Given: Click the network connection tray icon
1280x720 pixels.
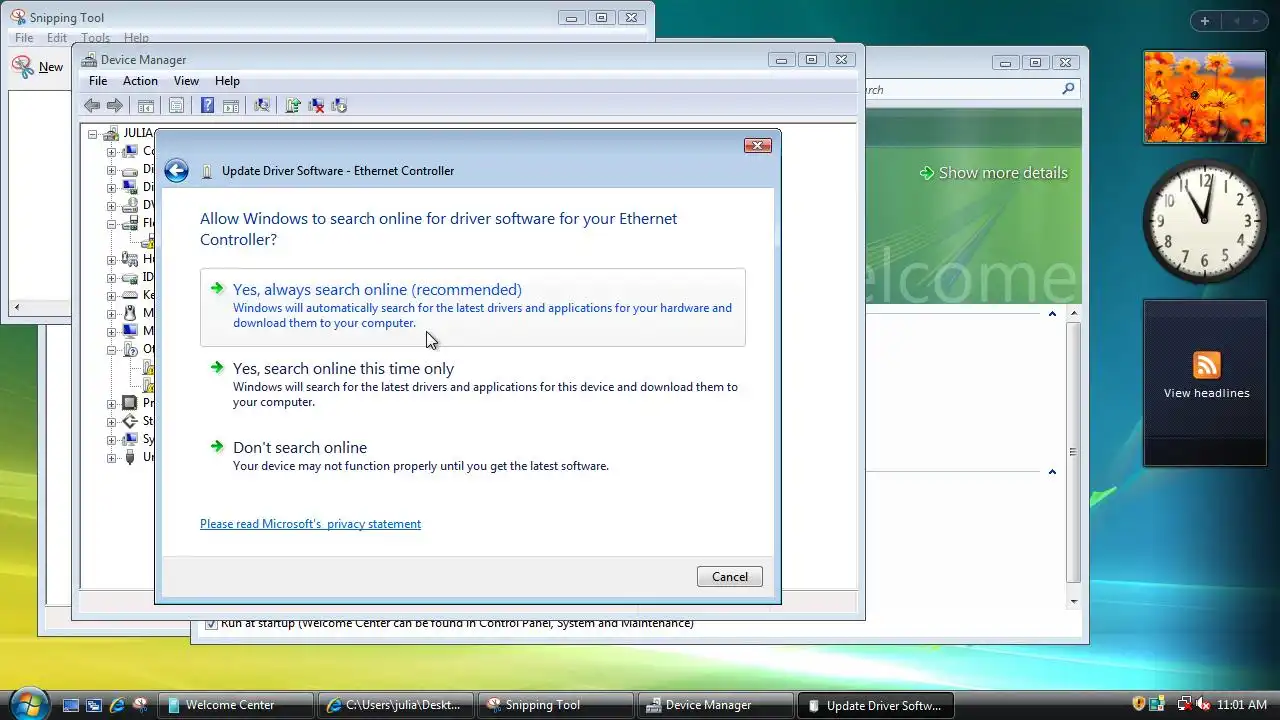Looking at the screenshot, I should 1184,704.
